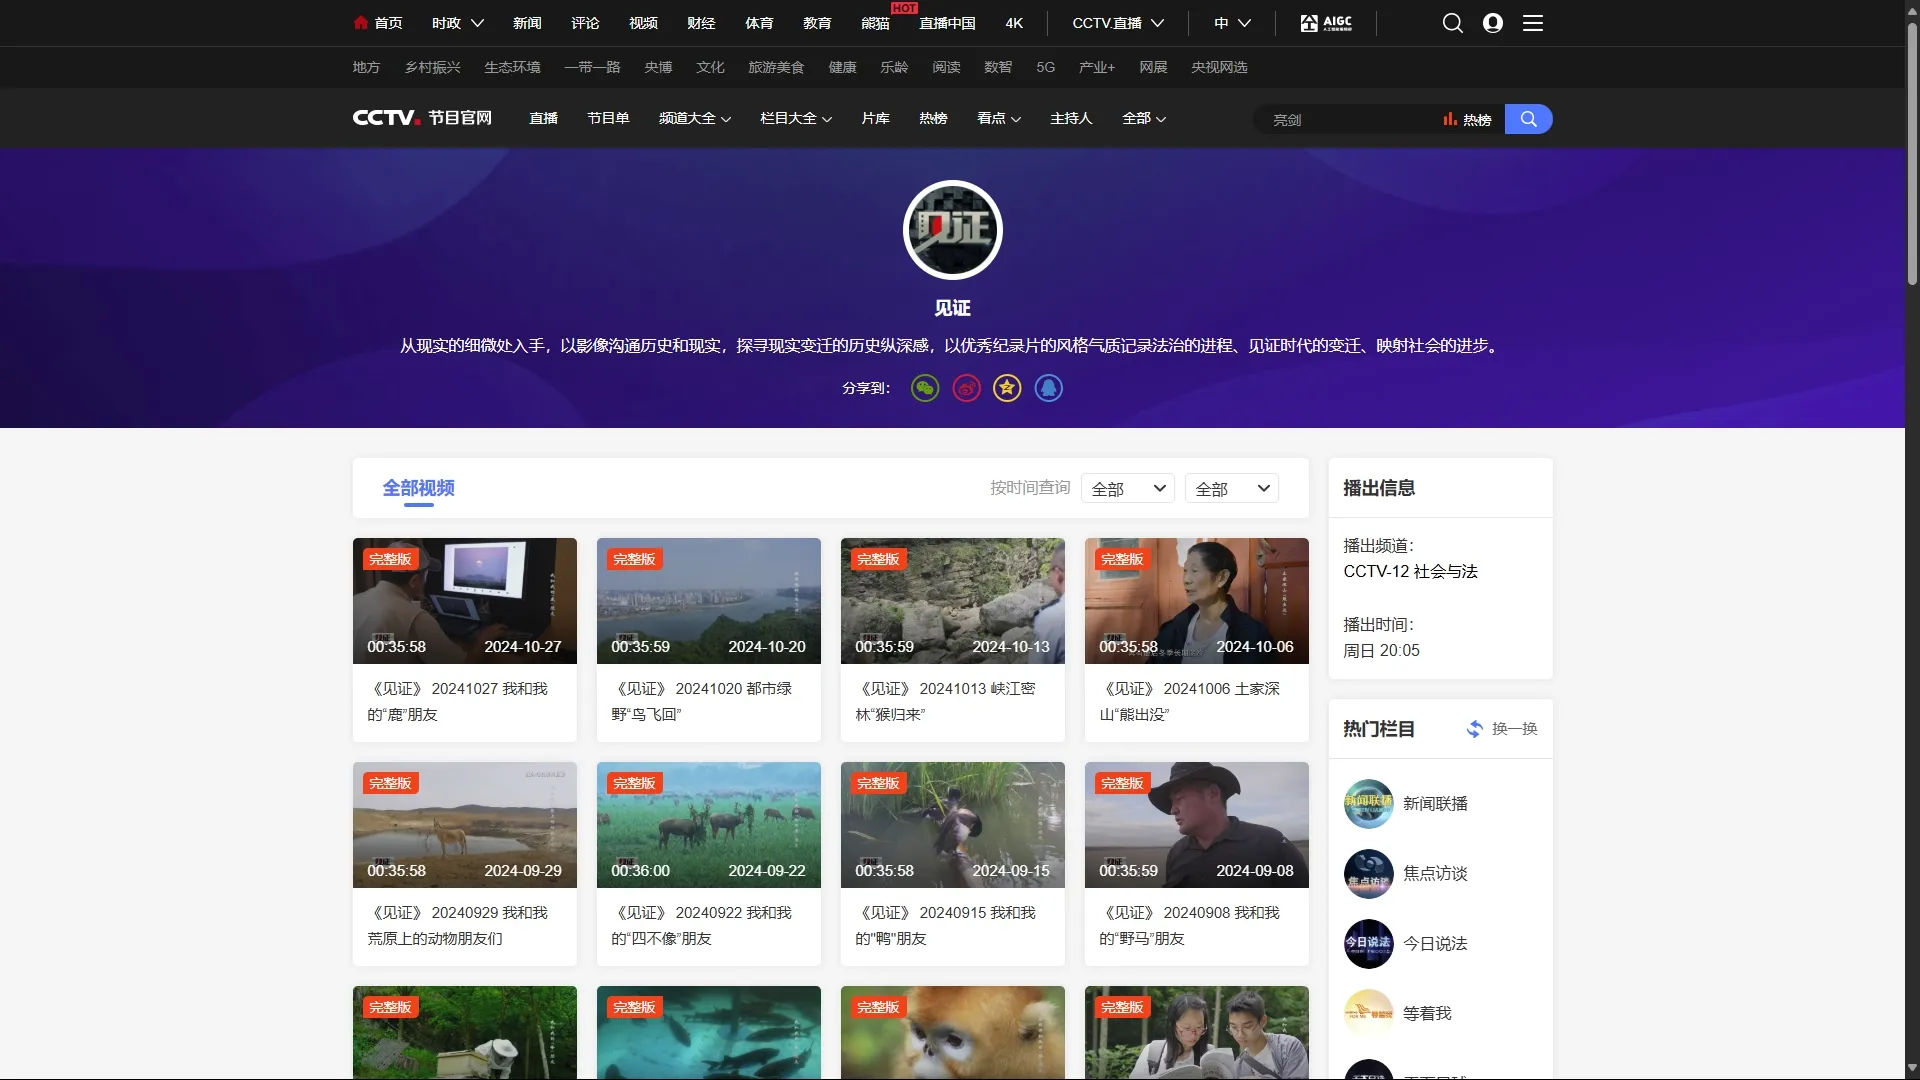Open 焦点访谈 round program icon
Viewport: 1920px width, 1080px height.
1368,874
